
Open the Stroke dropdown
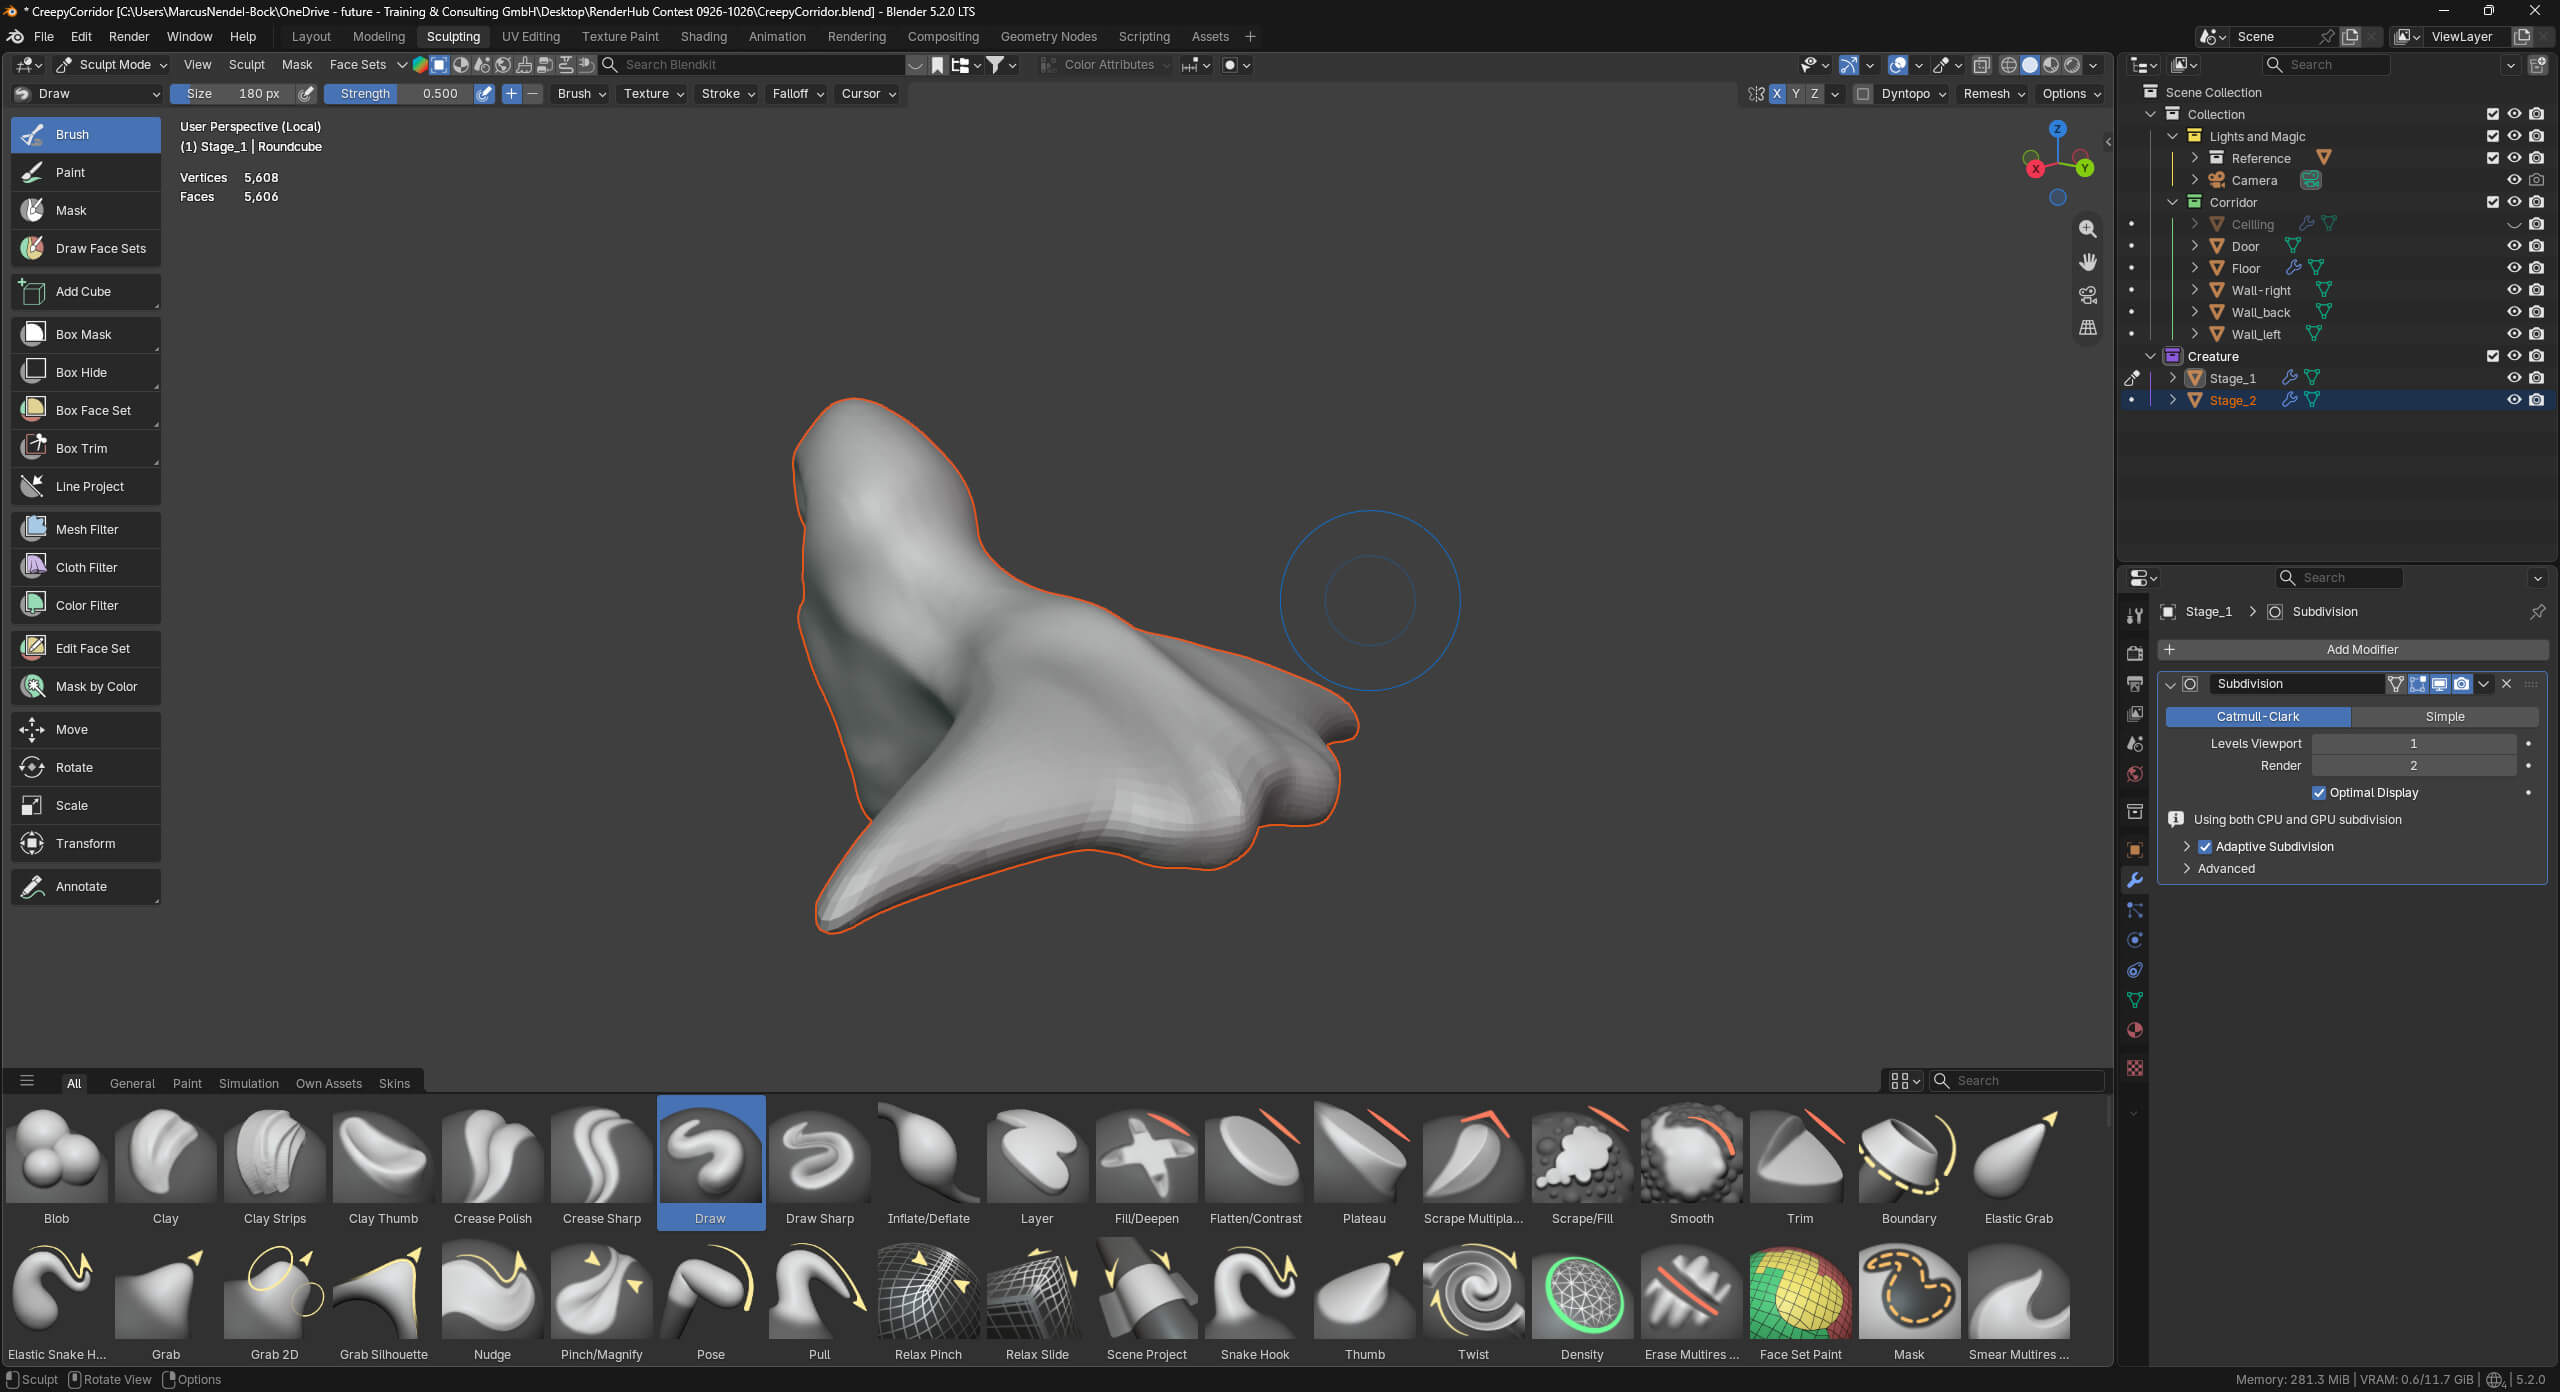pyautogui.click(x=727, y=93)
